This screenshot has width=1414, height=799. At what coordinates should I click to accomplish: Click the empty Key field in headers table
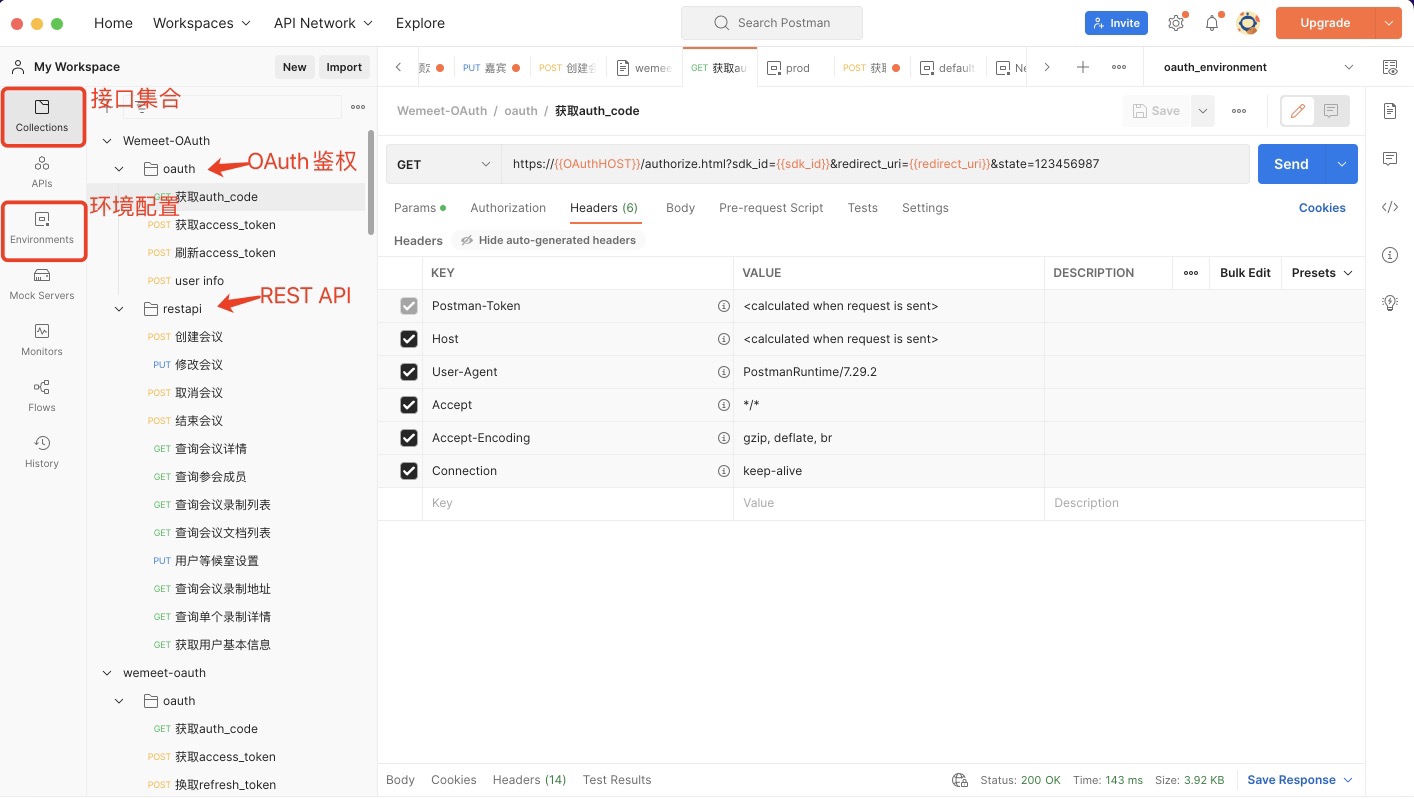[x=577, y=503]
